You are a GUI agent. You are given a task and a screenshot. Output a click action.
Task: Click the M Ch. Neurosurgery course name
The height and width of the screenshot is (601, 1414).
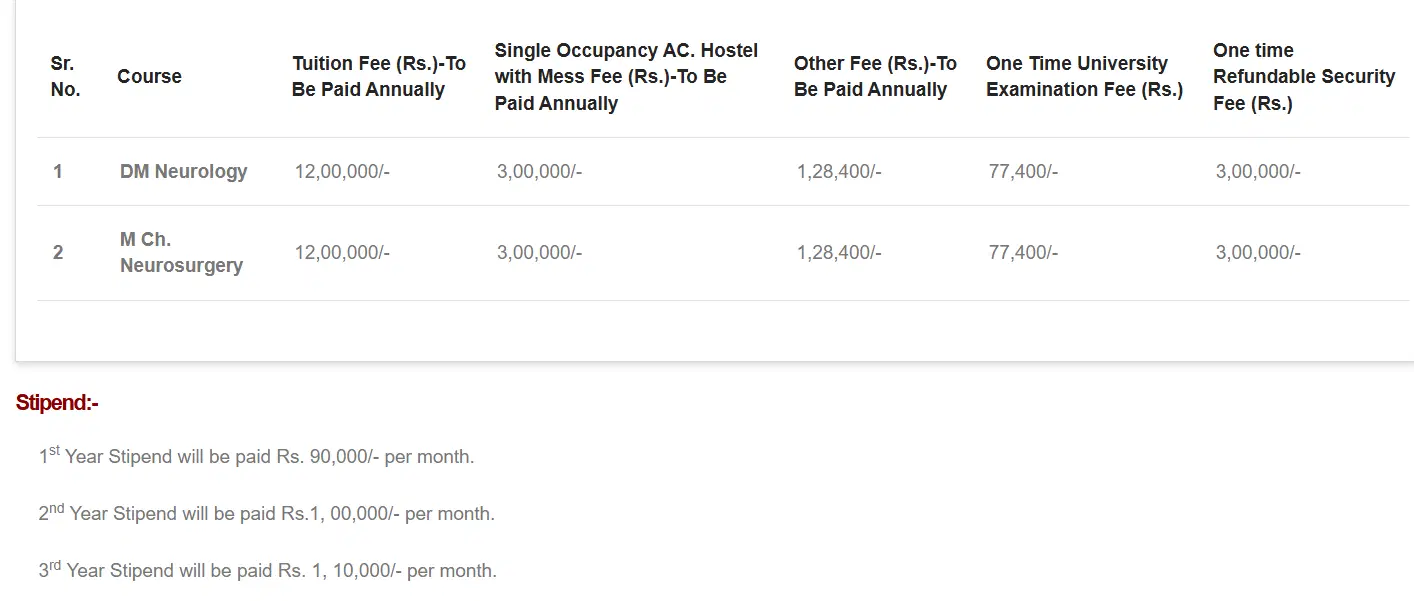181,253
